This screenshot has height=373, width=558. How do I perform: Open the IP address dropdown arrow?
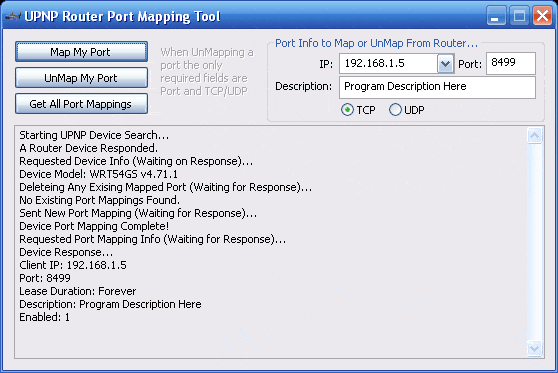pyautogui.click(x=445, y=64)
